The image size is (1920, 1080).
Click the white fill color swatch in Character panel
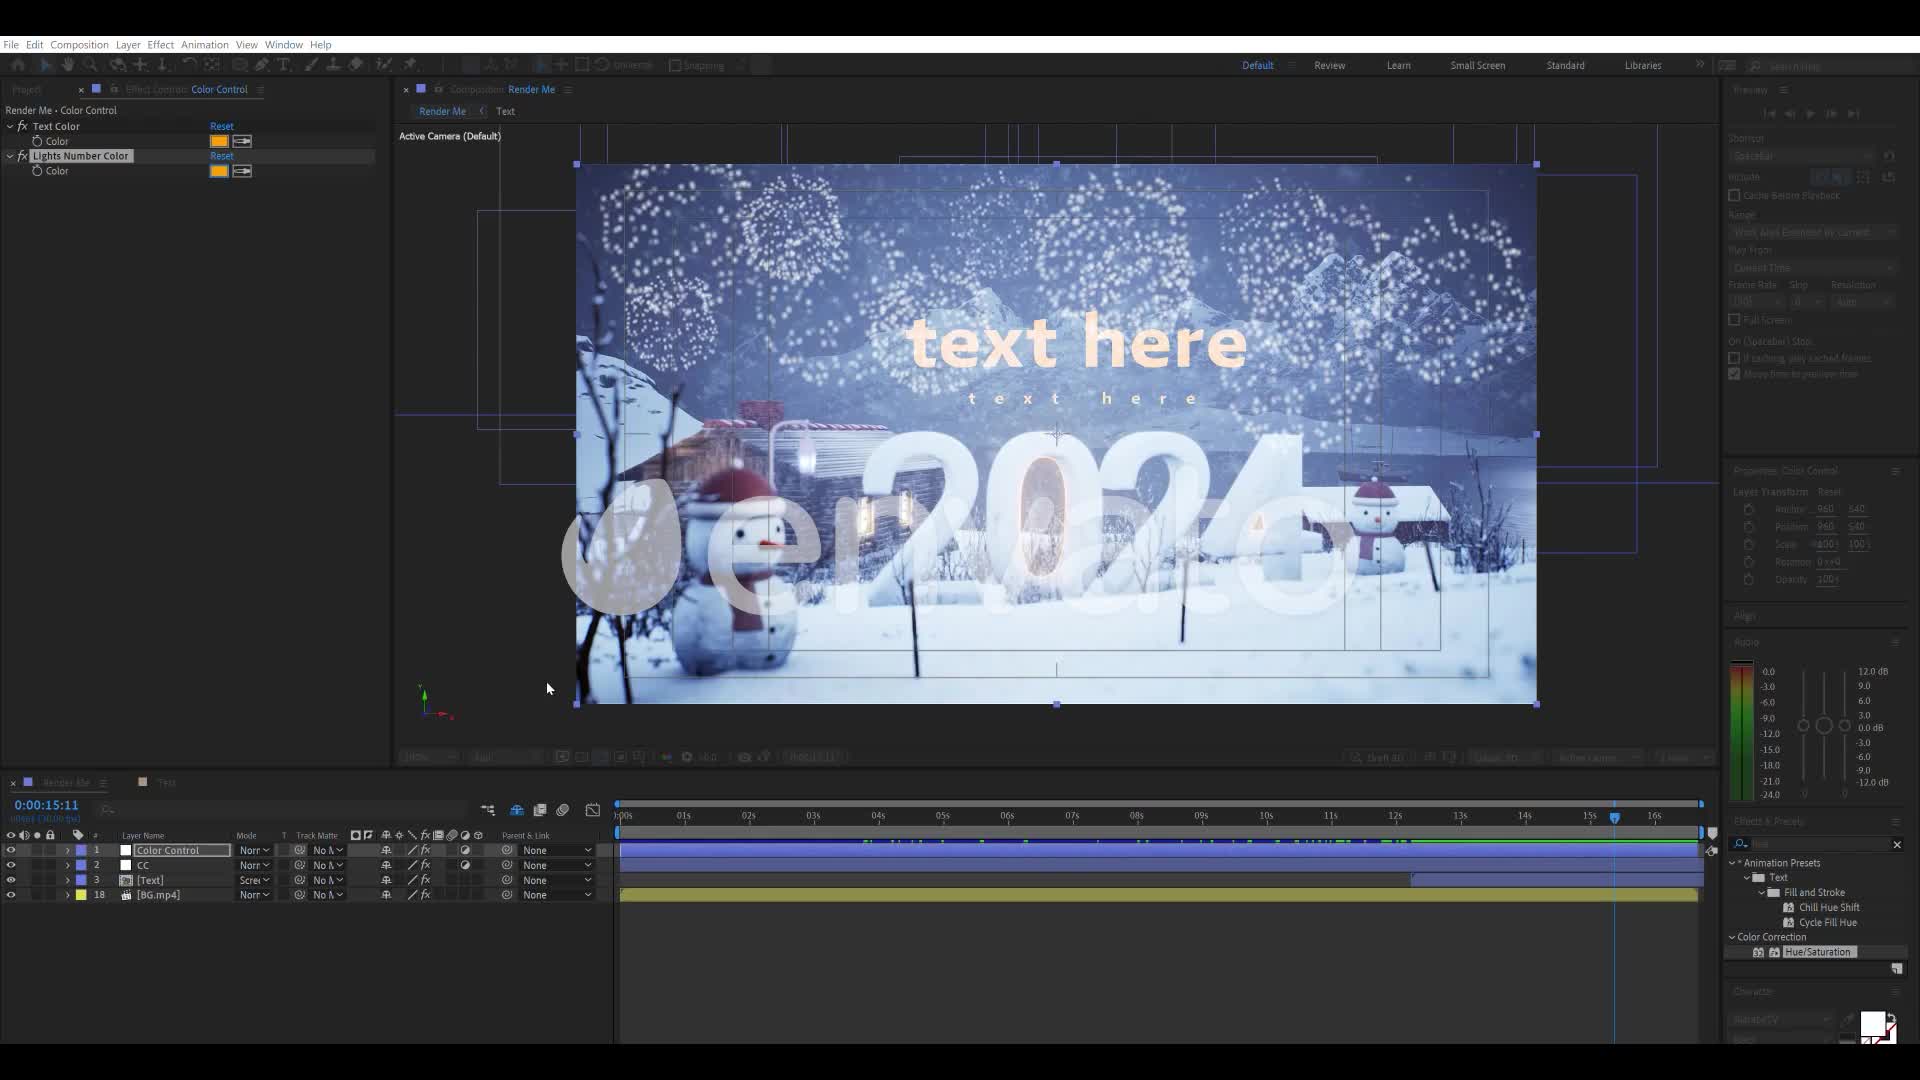pyautogui.click(x=1872, y=1023)
